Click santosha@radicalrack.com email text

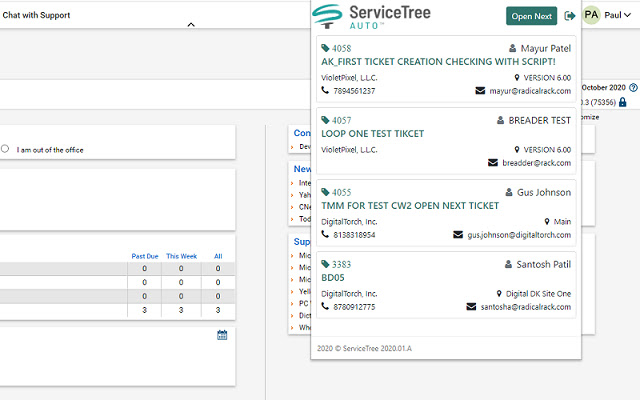click(x=525, y=307)
